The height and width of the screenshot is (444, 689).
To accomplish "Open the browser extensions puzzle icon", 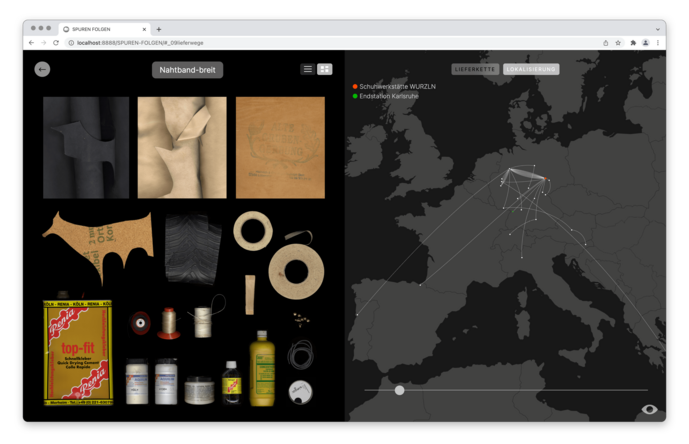I will (632, 43).
